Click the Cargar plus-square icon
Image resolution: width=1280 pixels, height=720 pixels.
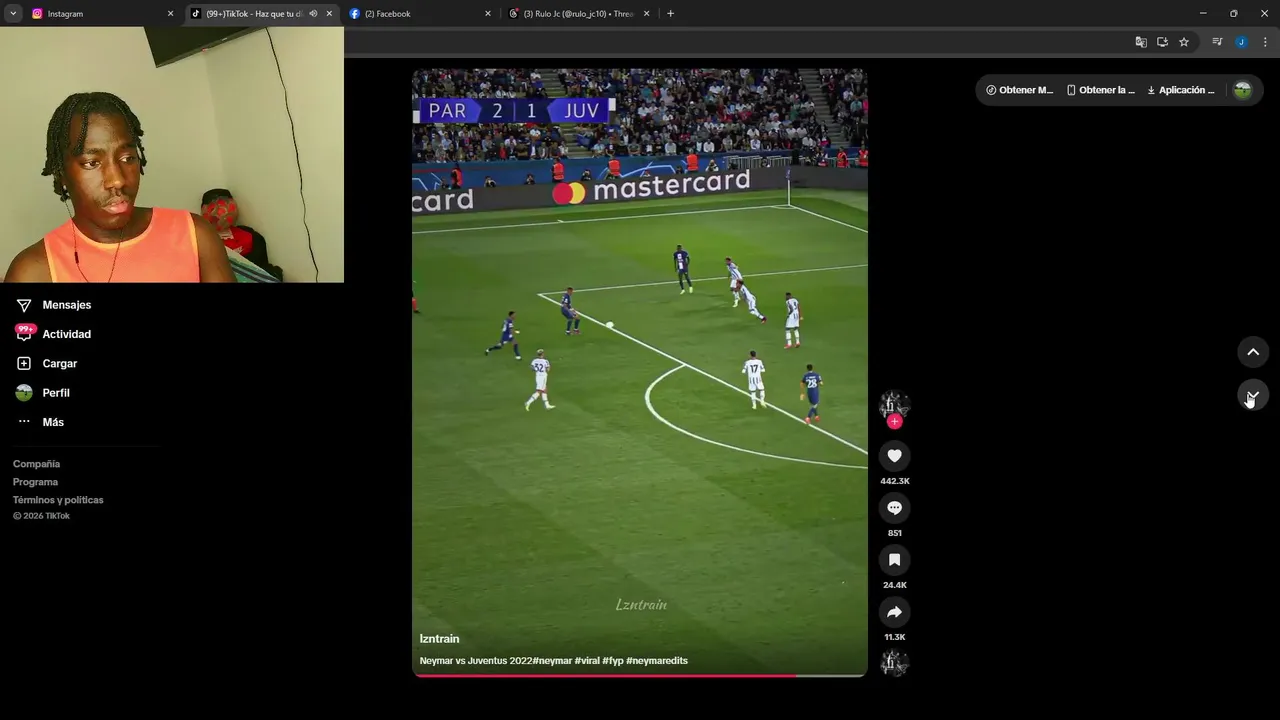click(x=24, y=364)
